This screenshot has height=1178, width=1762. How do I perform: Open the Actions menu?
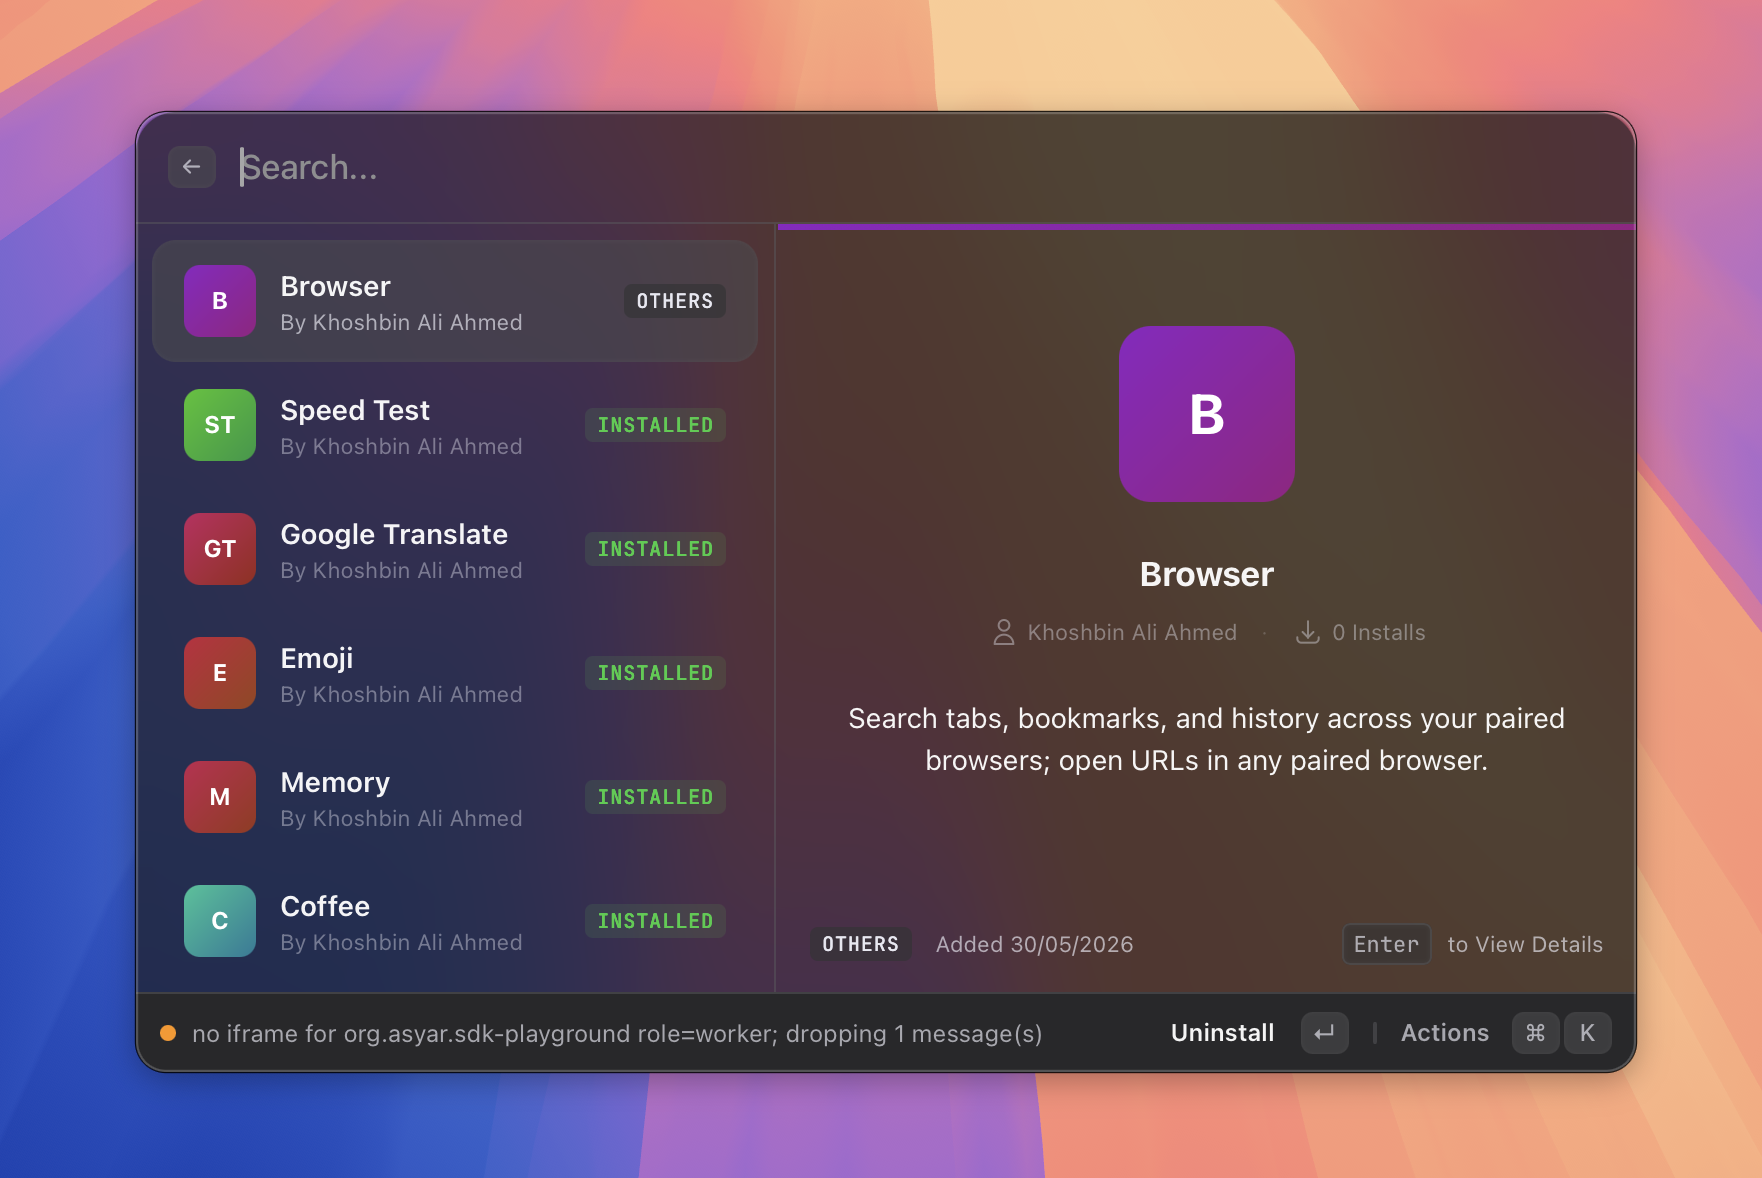[x=1444, y=1033]
